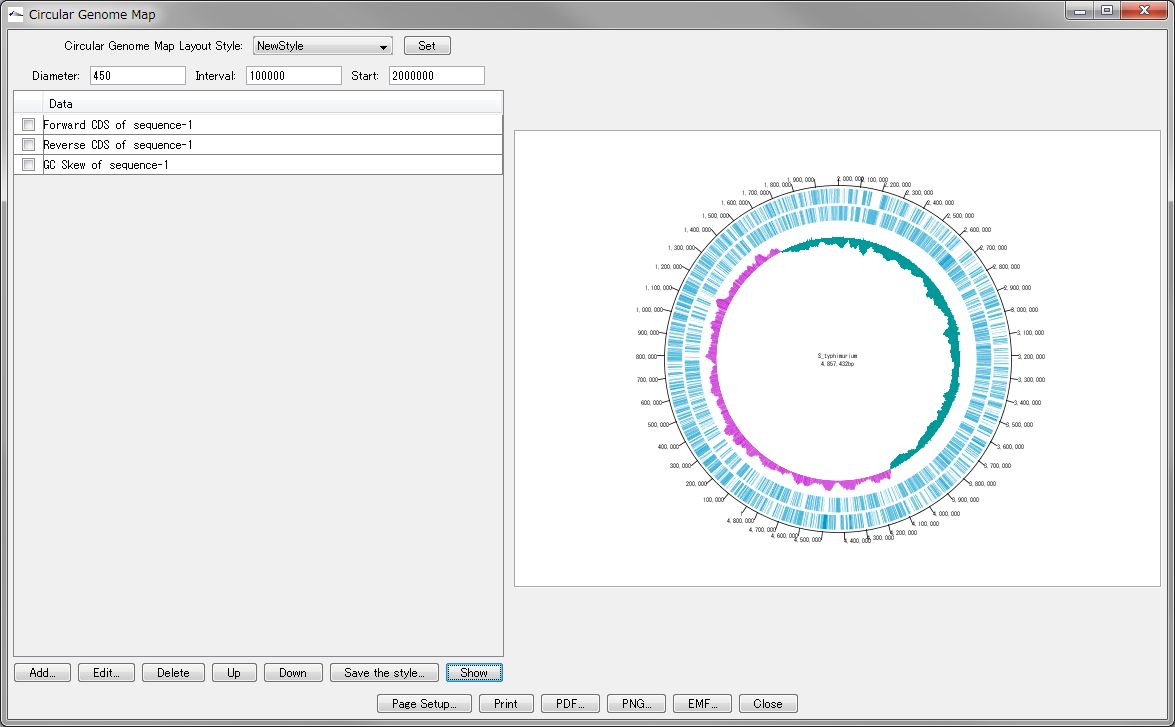Image resolution: width=1175 pixels, height=727 pixels.
Task: Click the Data column header
Action: [272, 103]
